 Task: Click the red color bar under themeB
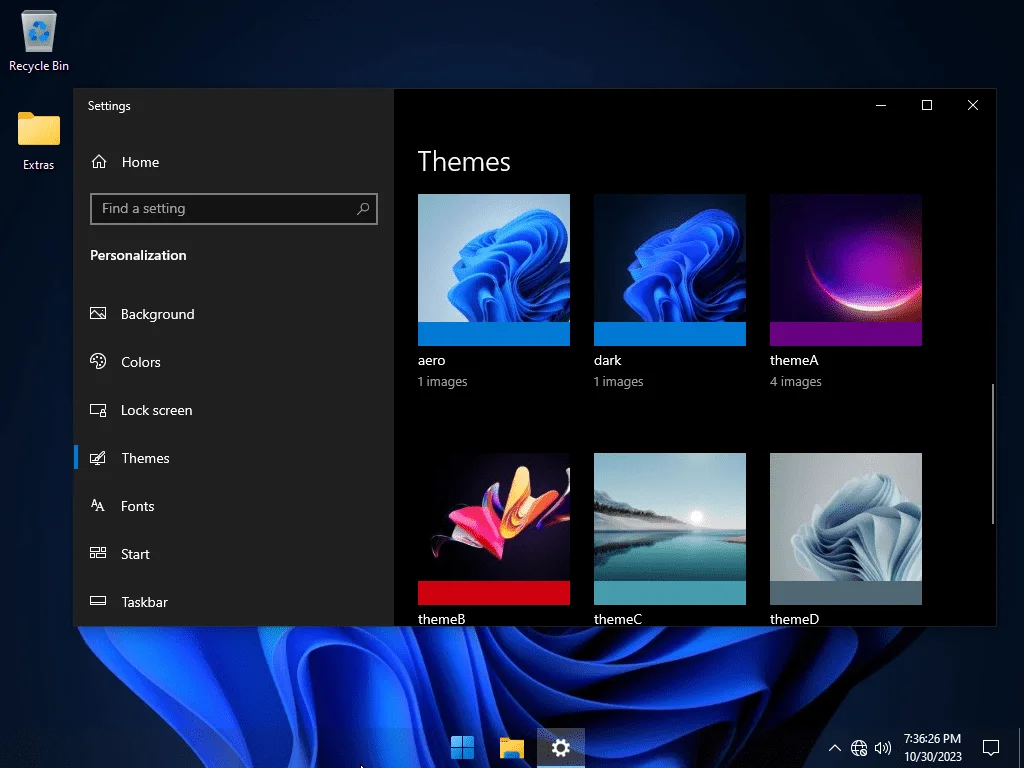tap(494, 592)
